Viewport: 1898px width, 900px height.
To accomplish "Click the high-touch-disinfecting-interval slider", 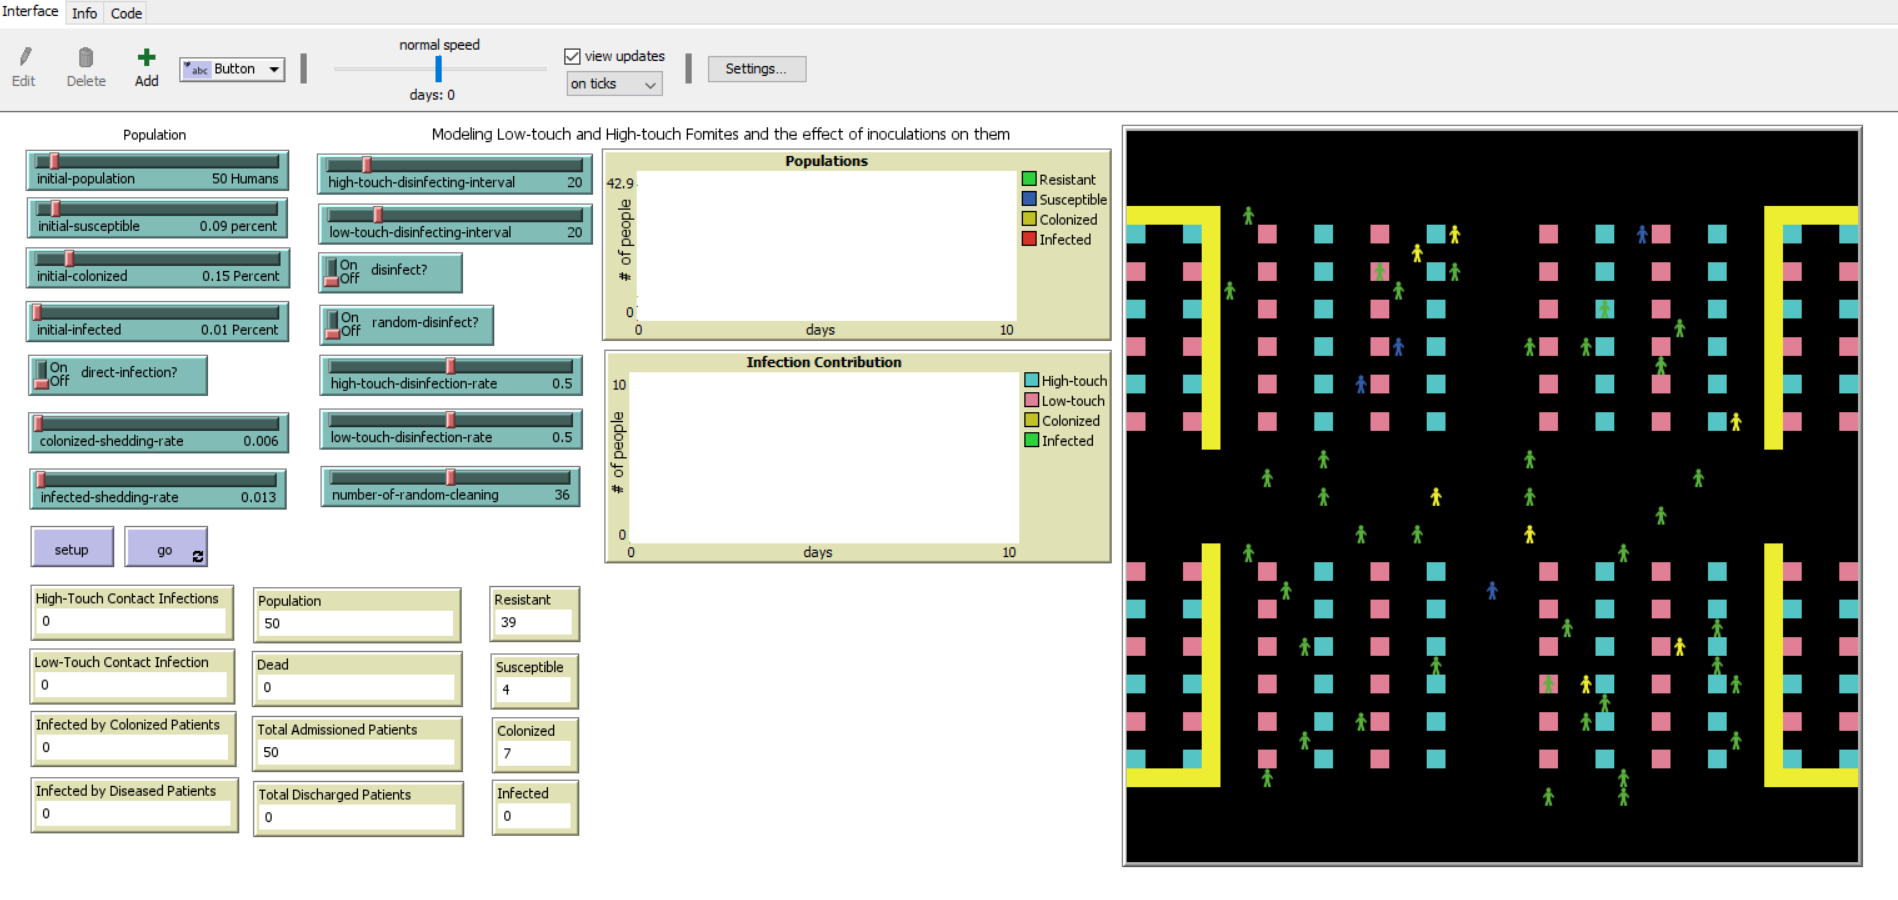I will point(455,174).
